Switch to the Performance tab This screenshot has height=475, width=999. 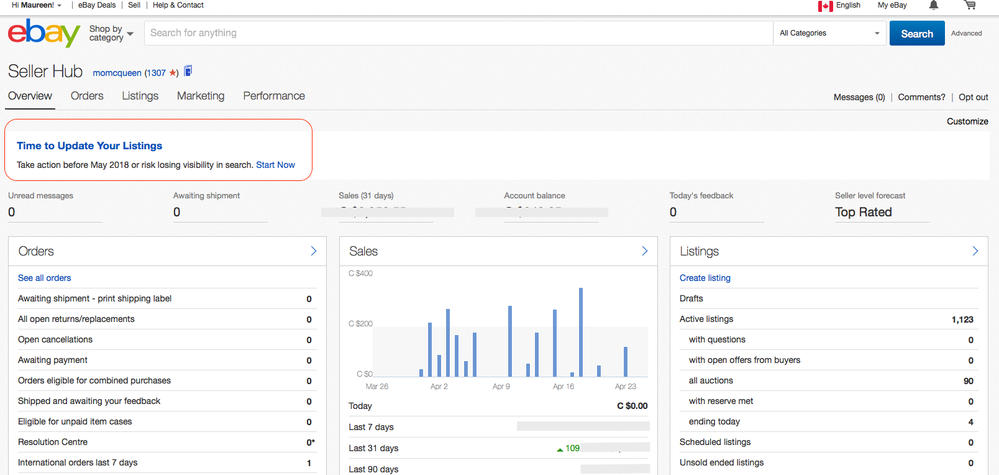click(274, 96)
